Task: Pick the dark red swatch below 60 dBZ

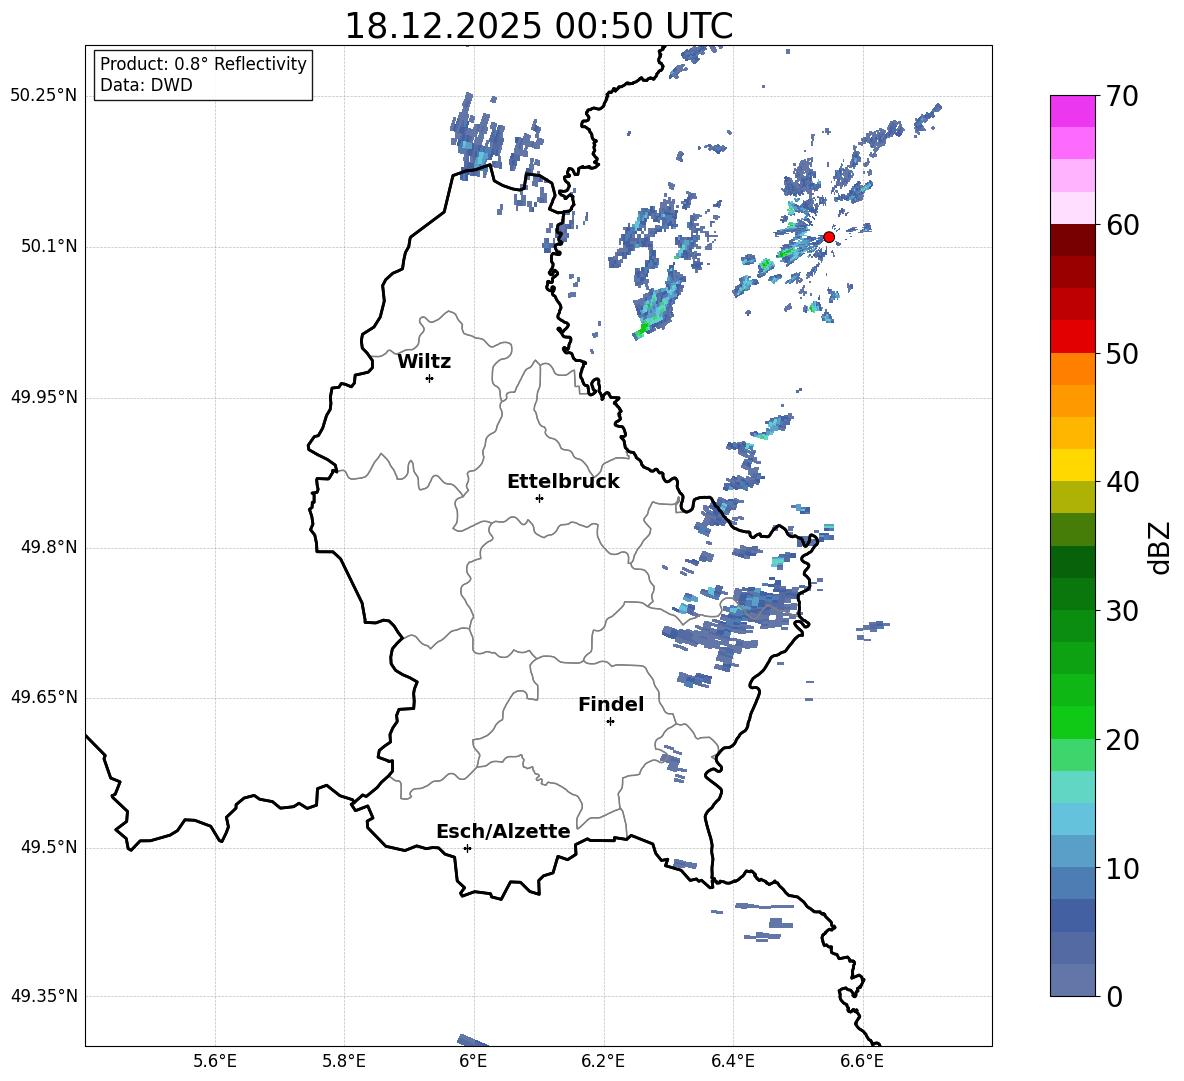Action: point(1072,240)
